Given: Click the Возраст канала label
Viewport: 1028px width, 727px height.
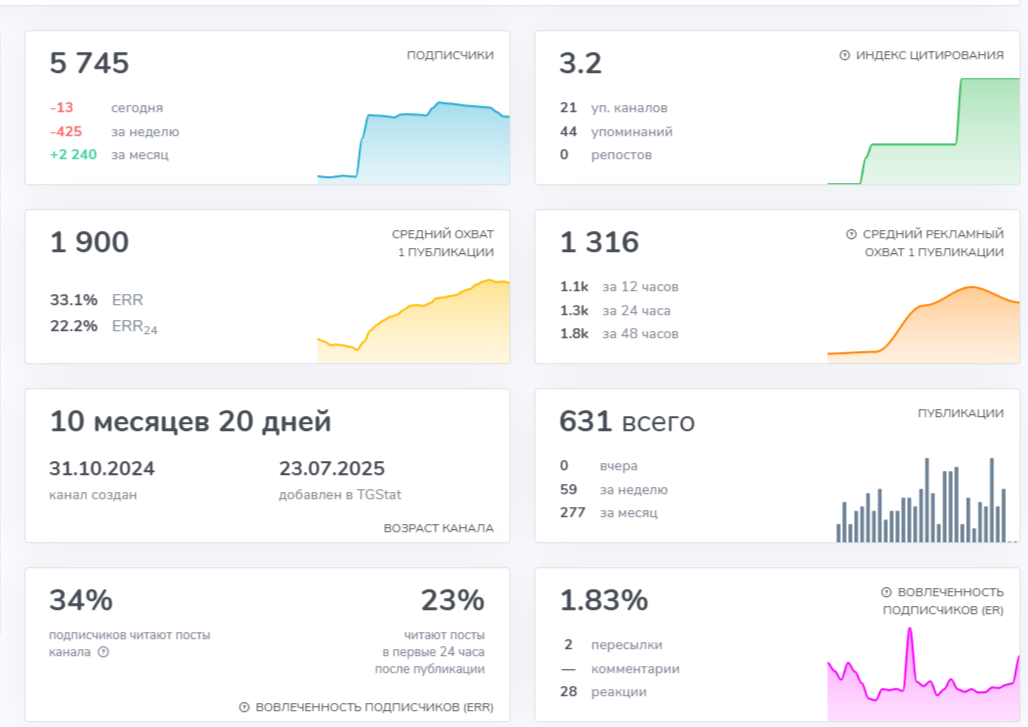Looking at the screenshot, I should click(x=438, y=528).
